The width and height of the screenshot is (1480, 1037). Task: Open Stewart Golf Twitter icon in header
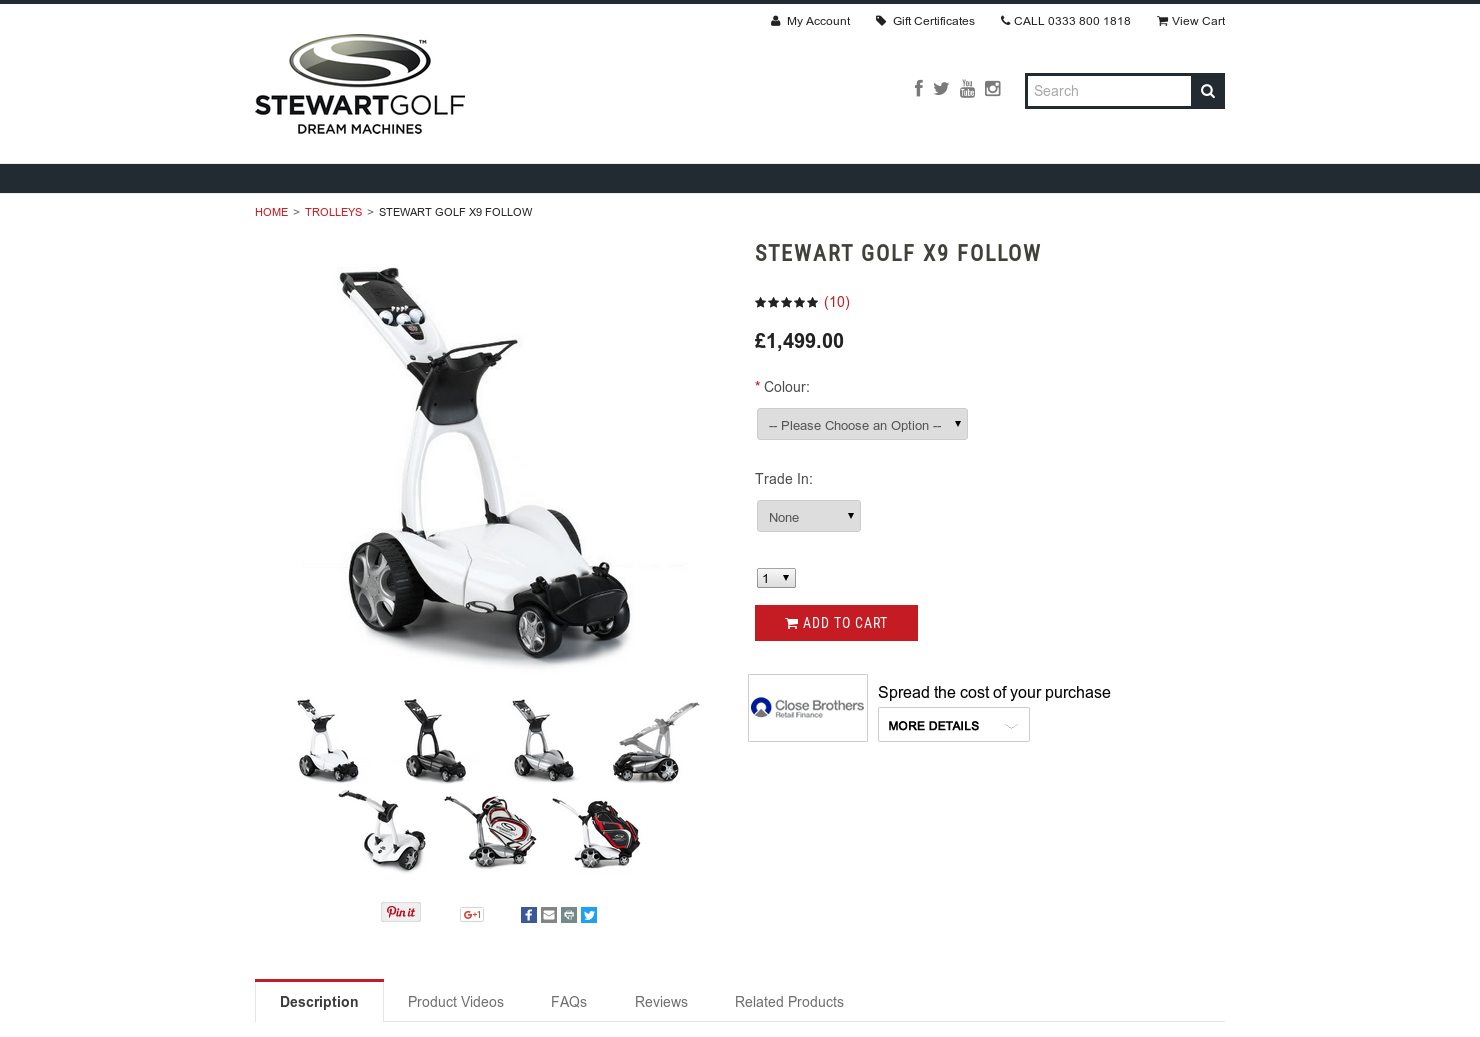click(x=941, y=89)
